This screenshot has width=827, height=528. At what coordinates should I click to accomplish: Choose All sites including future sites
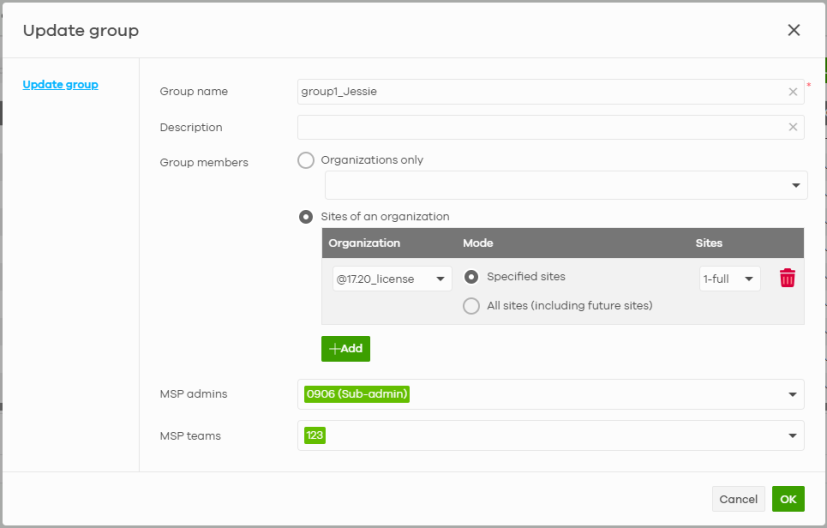click(x=471, y=306)
